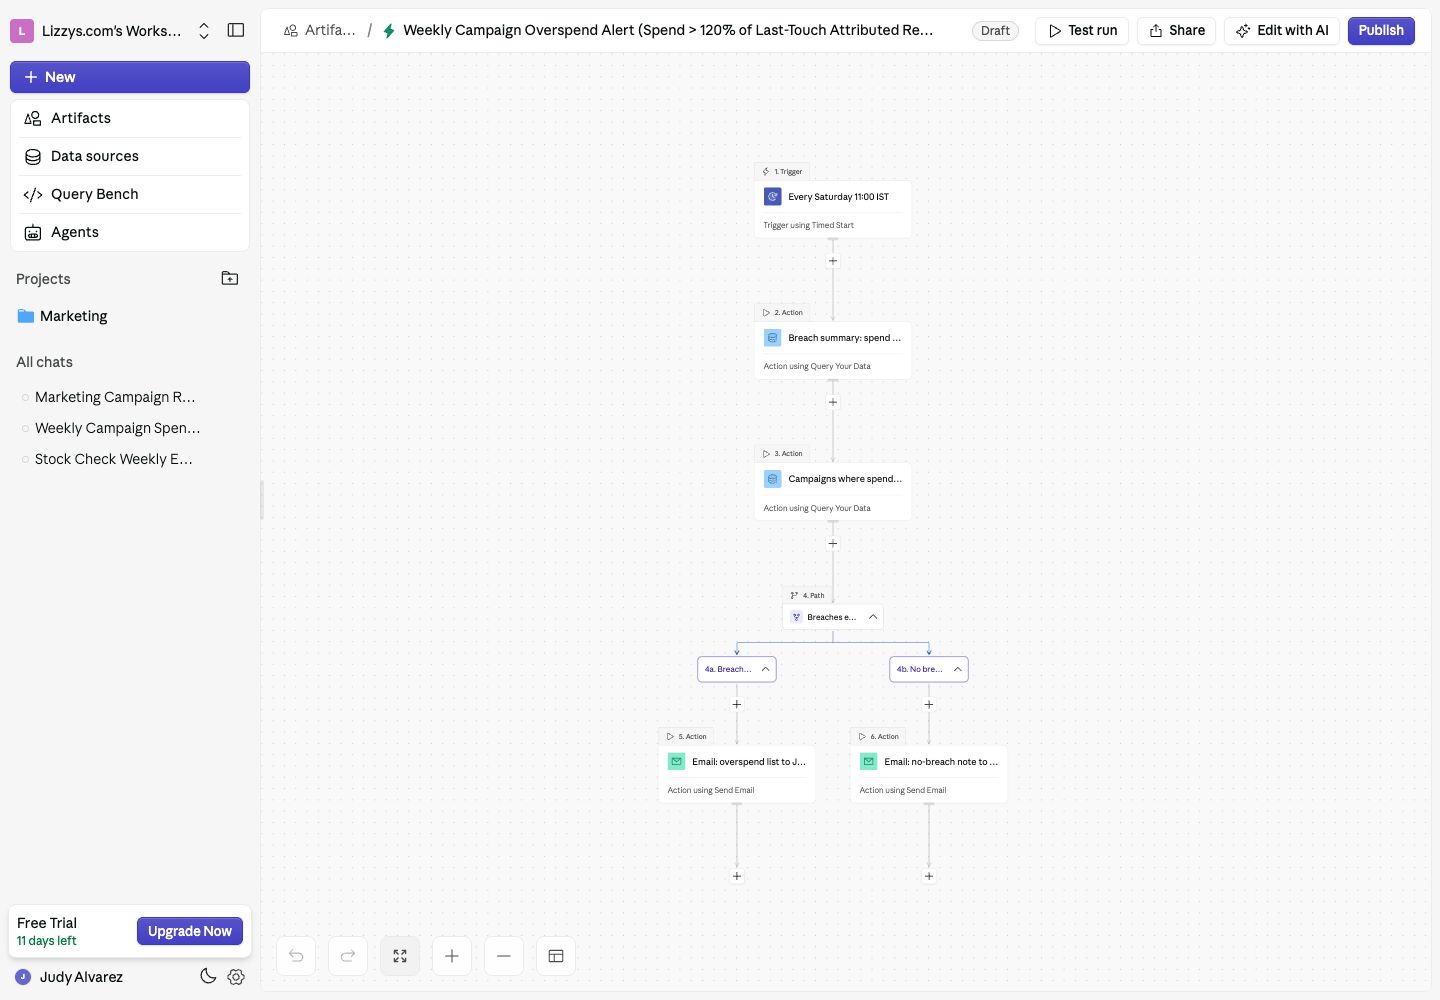Add step after Email no-breach node

[x=929, y=876]
